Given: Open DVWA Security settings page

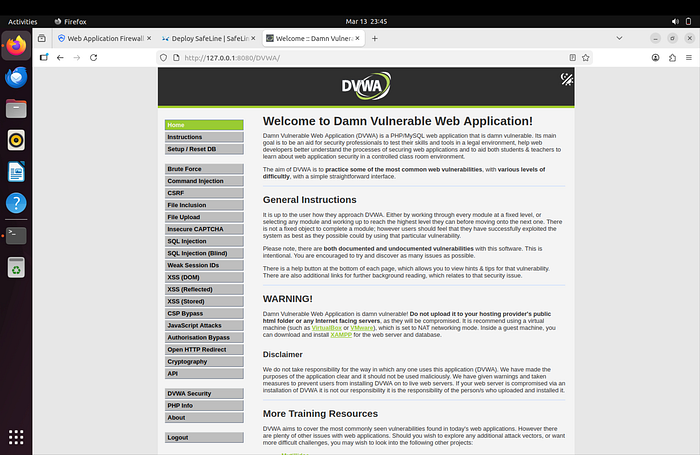Looking at the screenshot, I should [204, 393].
